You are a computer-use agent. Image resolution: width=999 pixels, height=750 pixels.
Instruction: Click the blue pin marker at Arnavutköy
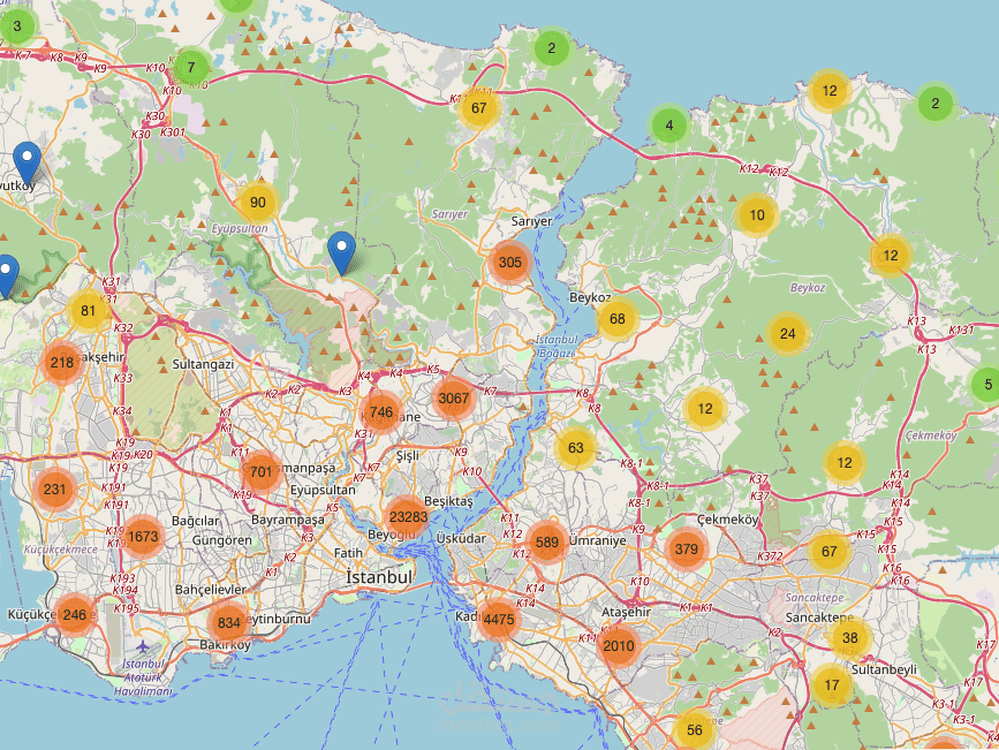coord(27,163)
